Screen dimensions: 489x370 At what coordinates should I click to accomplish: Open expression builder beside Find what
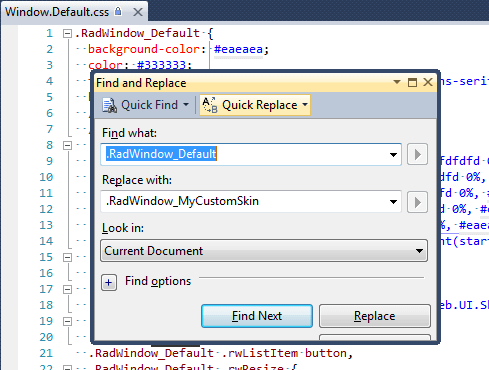point(417,154)
